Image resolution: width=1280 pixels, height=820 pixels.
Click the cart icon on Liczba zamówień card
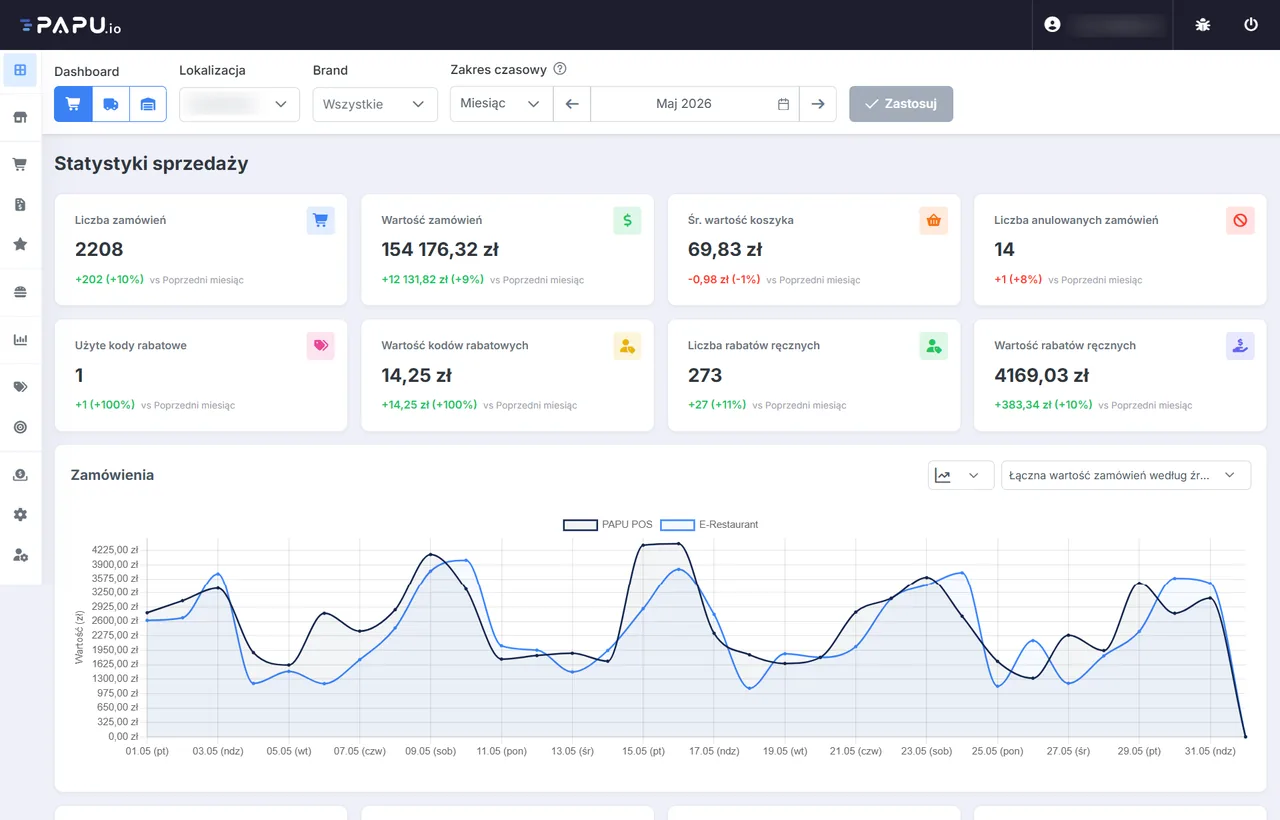tap(320, 220)
